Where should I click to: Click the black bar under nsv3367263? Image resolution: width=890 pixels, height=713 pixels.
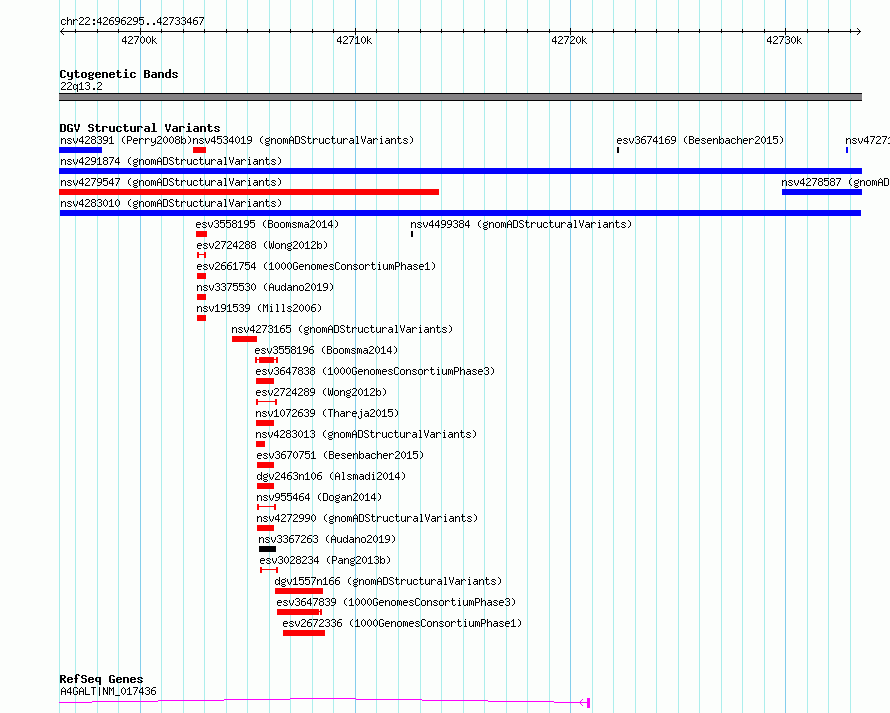coord(267,549)
